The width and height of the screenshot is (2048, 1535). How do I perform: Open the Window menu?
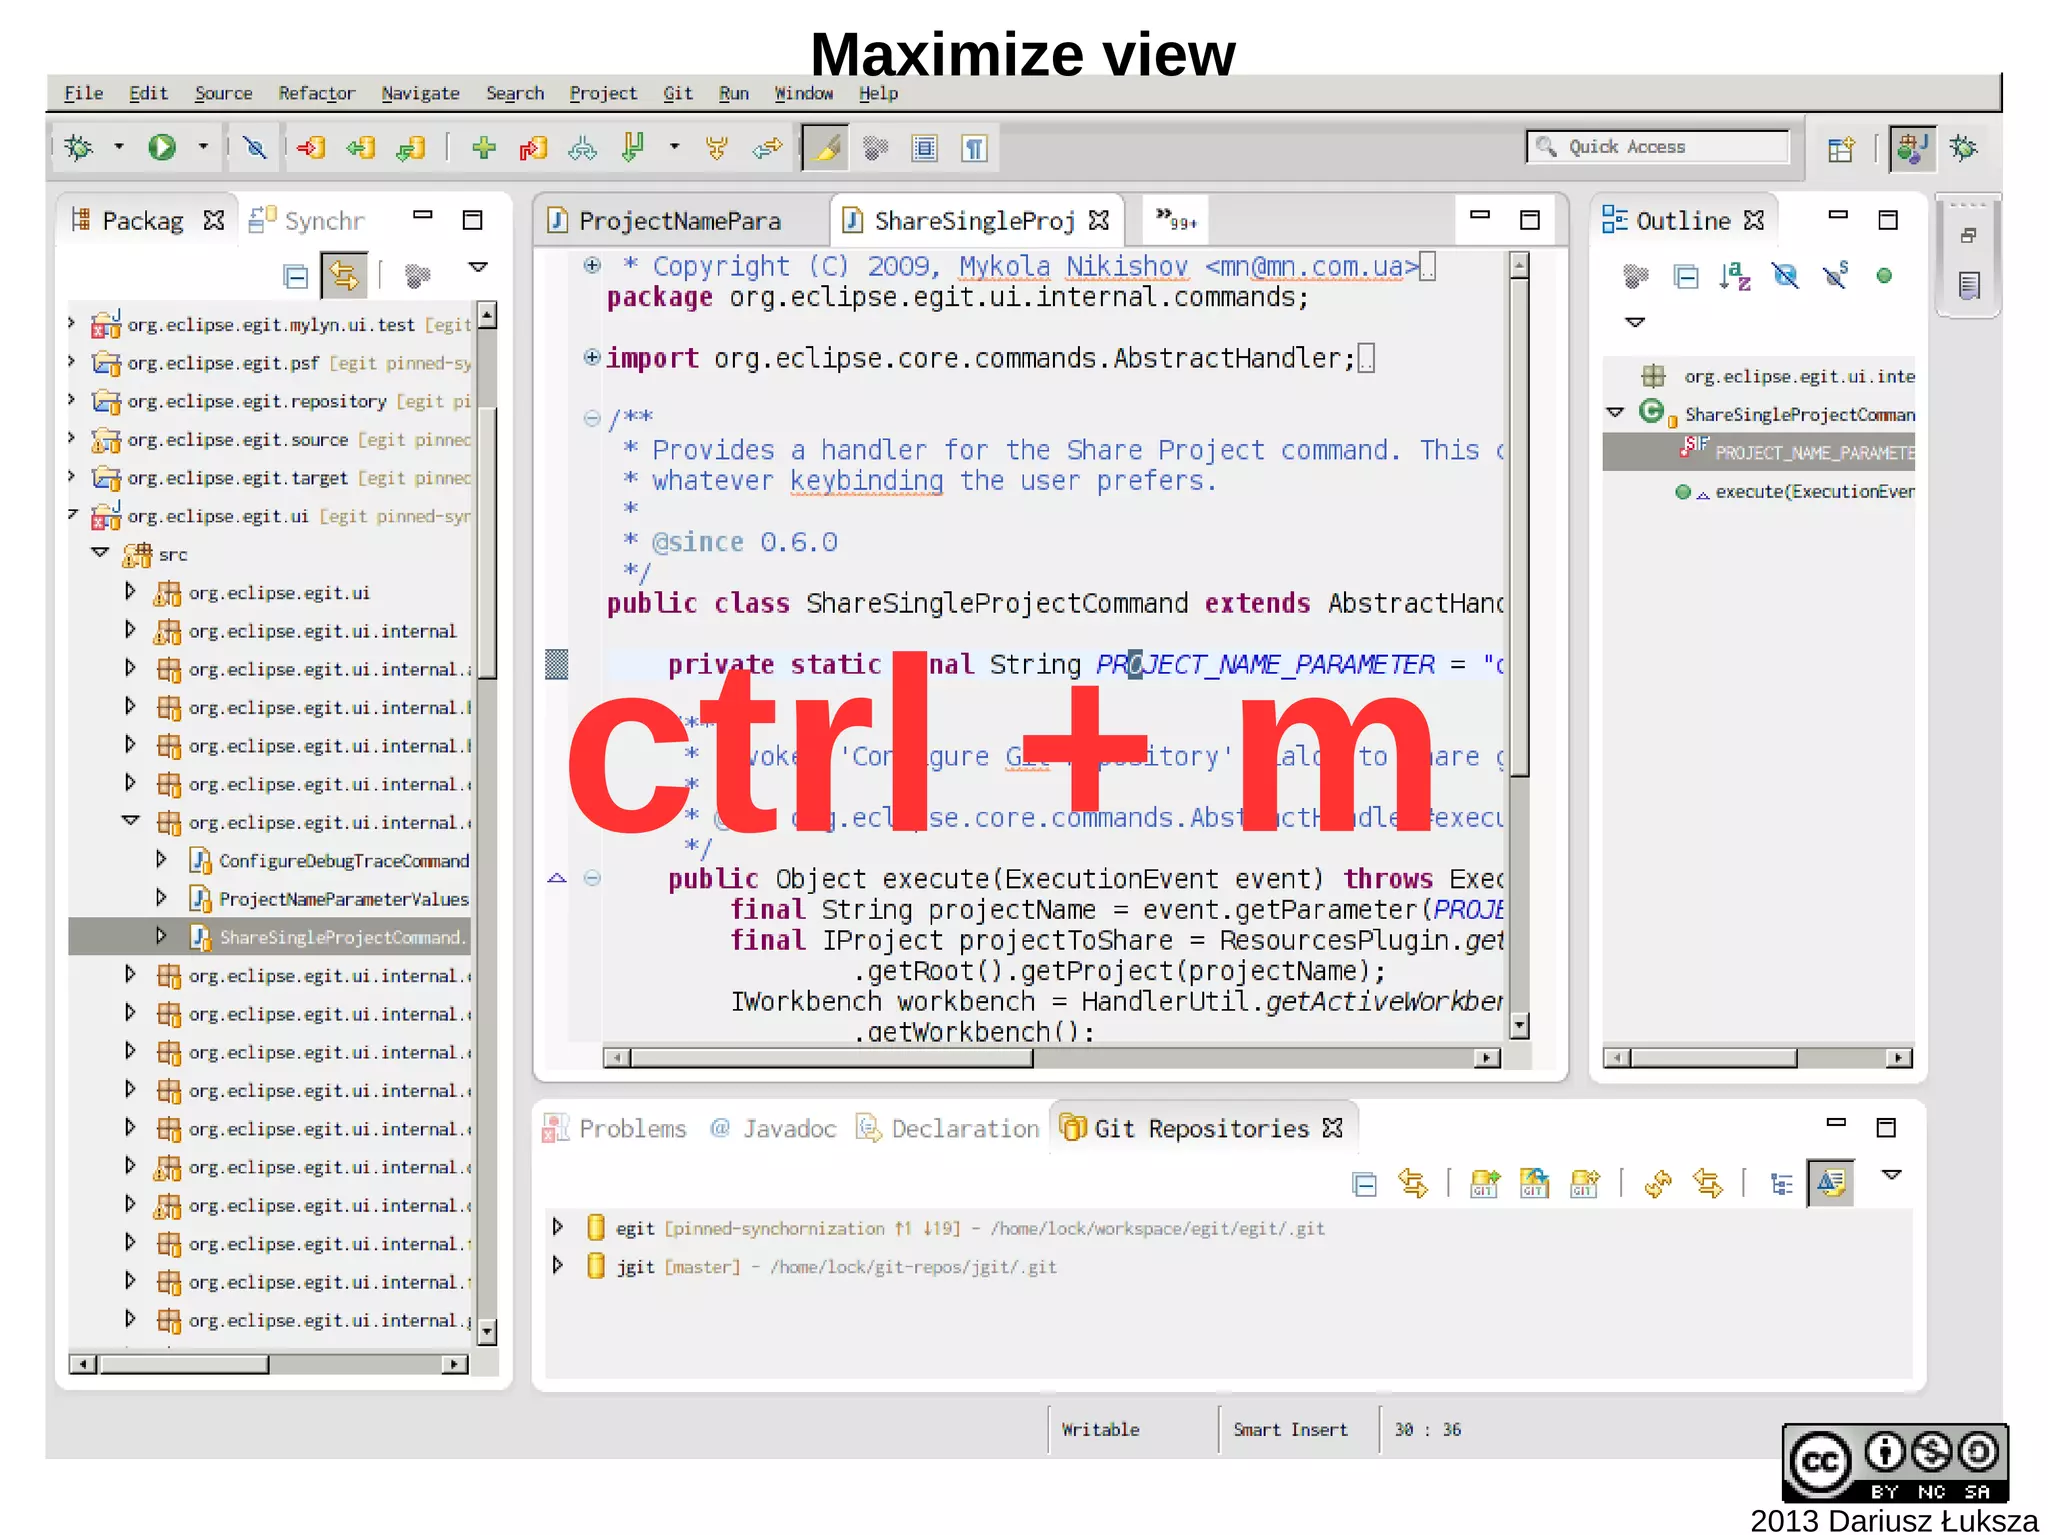click(x=803, y=93)
